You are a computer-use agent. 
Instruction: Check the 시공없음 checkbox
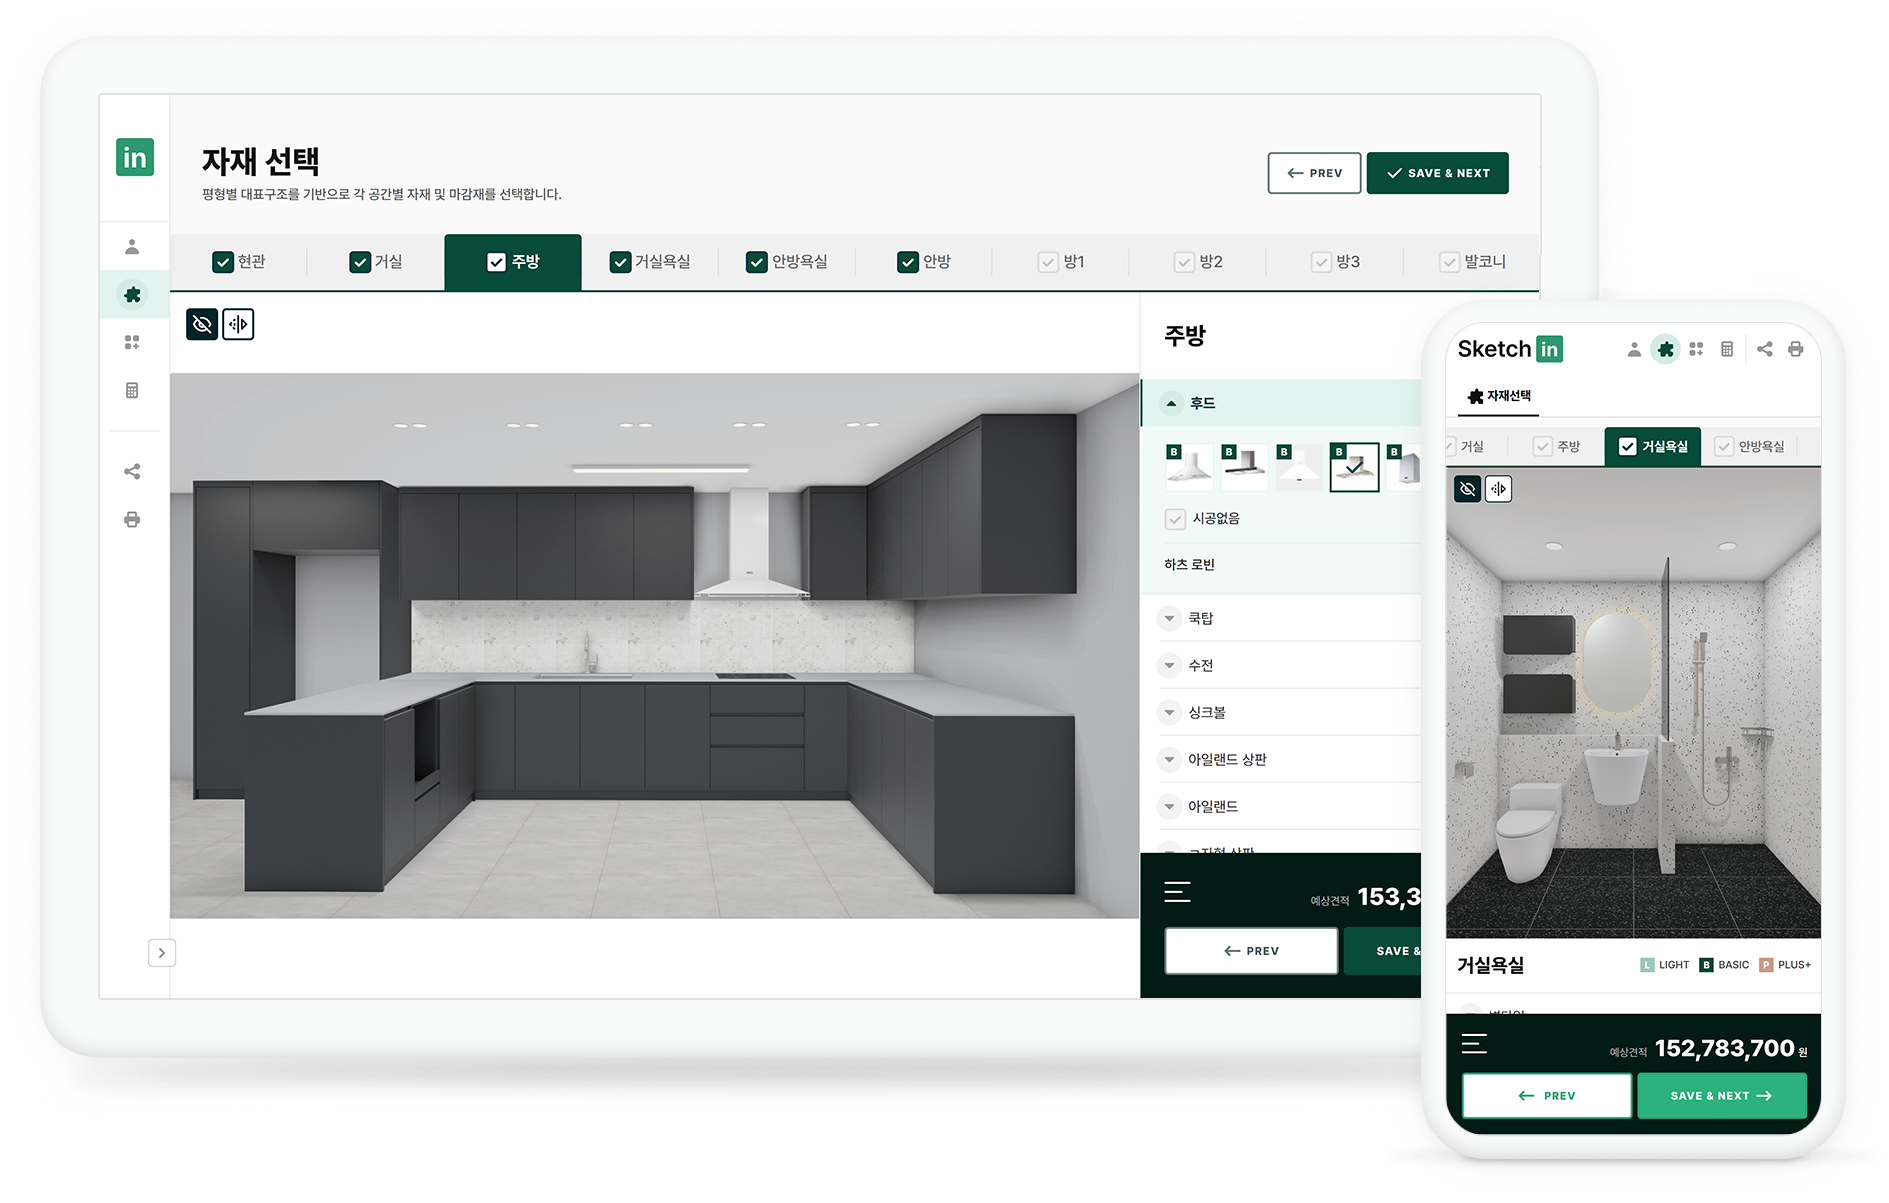click(x=1175, y=519)
